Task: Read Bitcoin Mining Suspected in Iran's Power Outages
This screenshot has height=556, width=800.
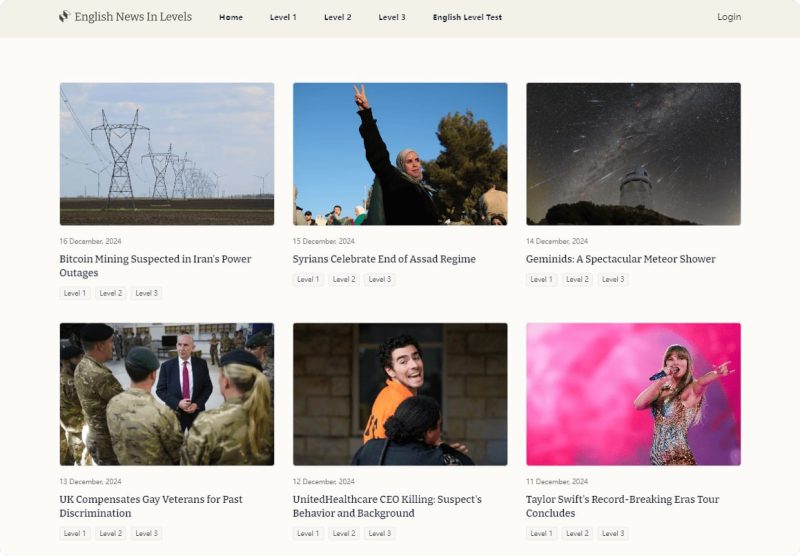Action: [155, 266]
